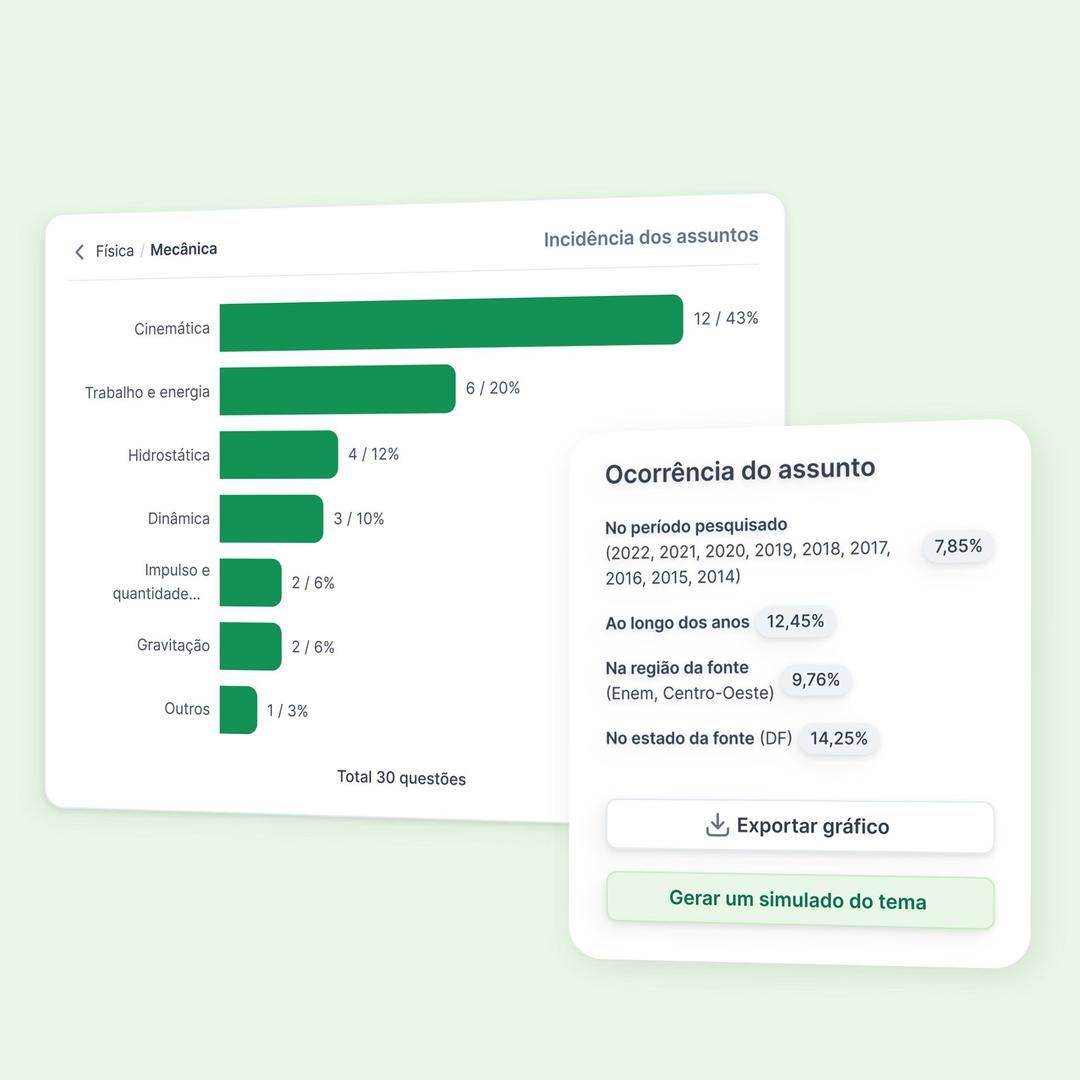Click the 7,85% percentage badge
Screen dimensions: 1080x1080
958,546
